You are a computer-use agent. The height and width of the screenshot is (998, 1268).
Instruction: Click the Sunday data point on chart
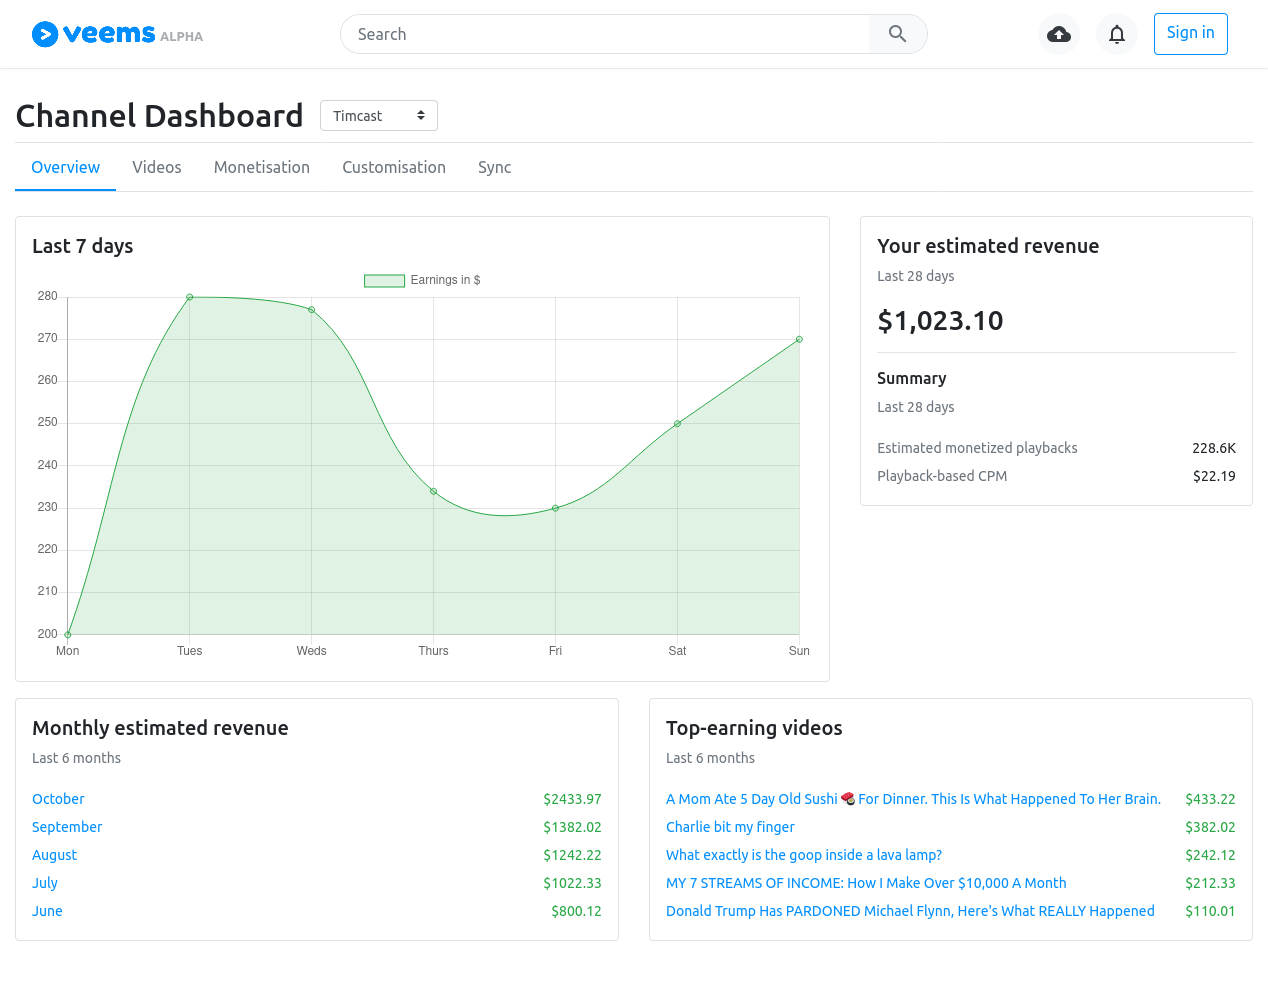click(x=799, y=339)
